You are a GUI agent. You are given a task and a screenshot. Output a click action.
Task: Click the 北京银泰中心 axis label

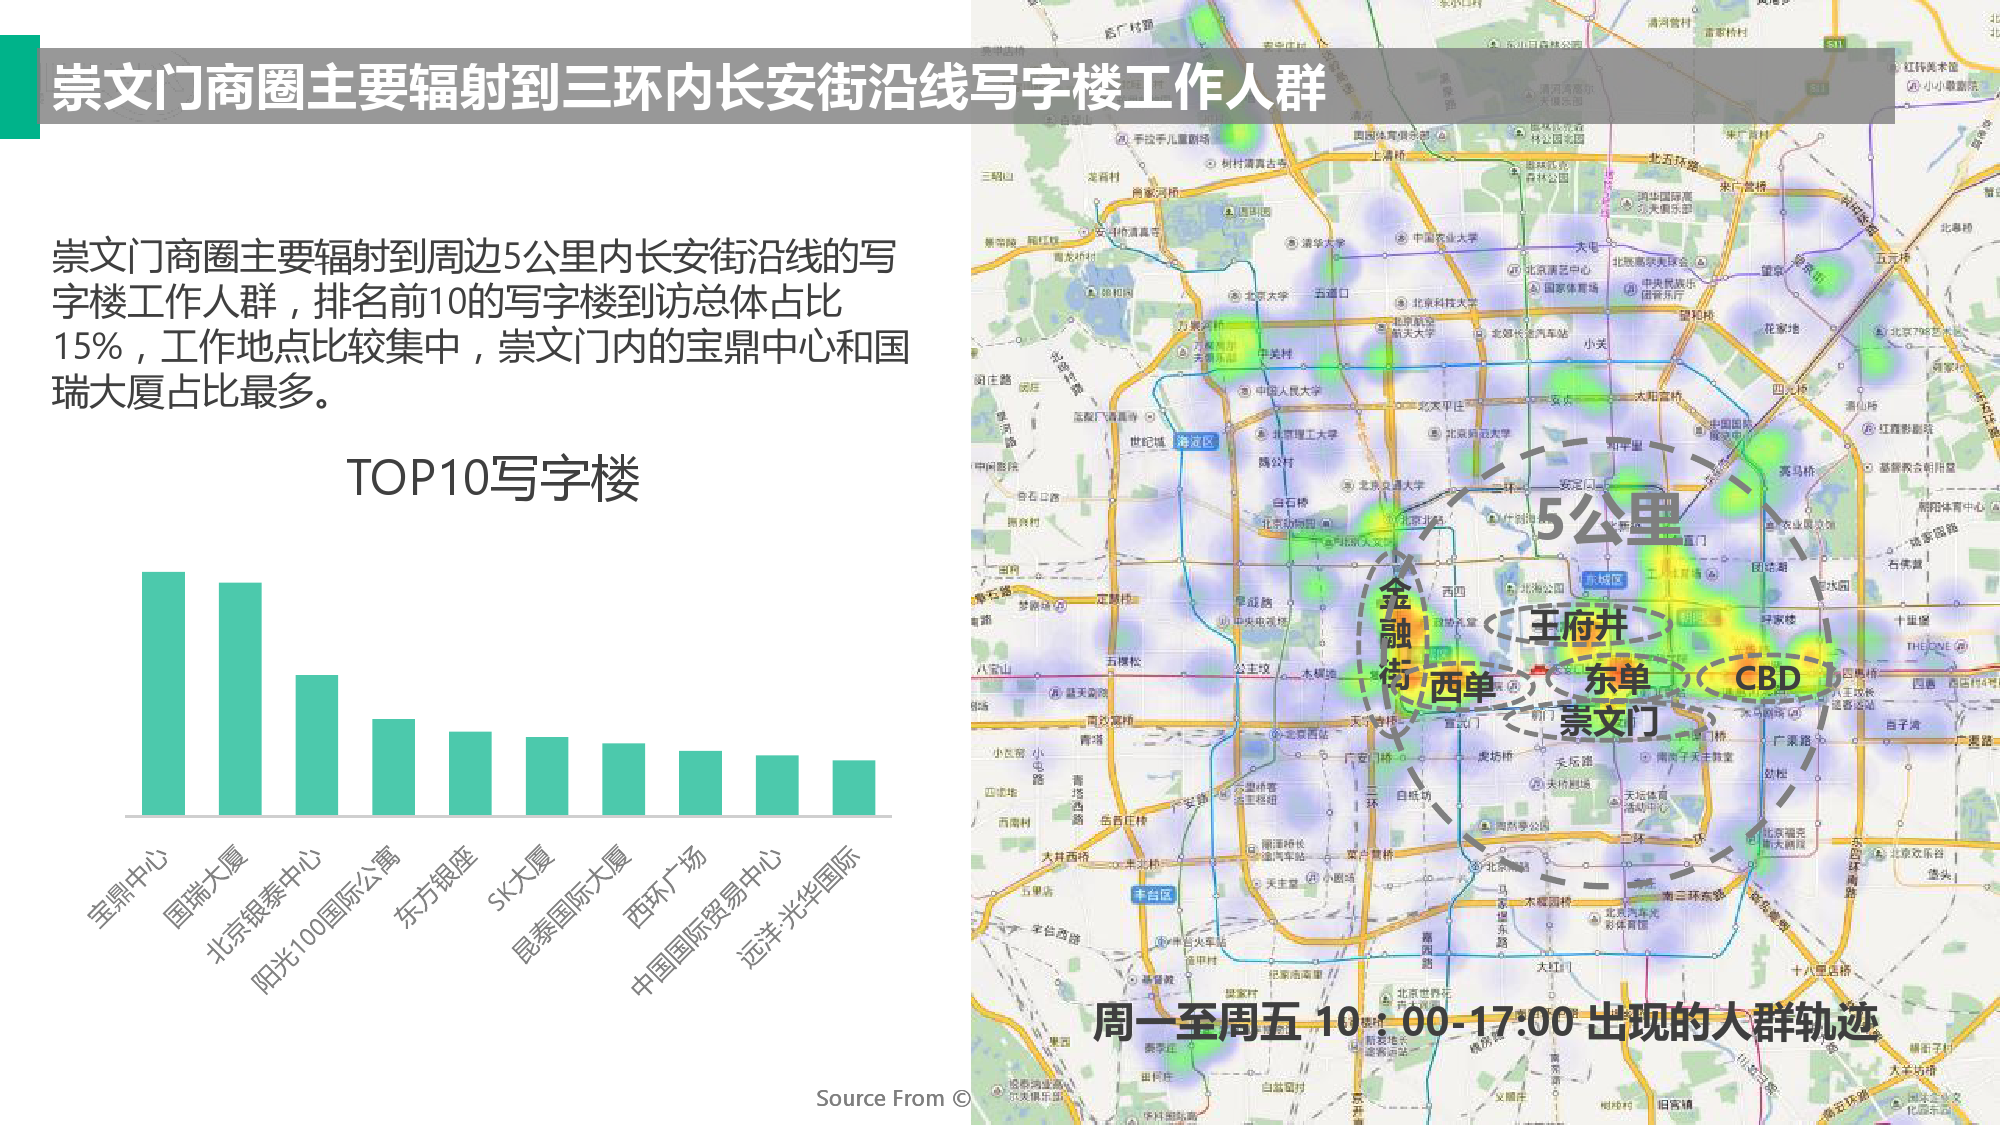(x=264, y=905)
